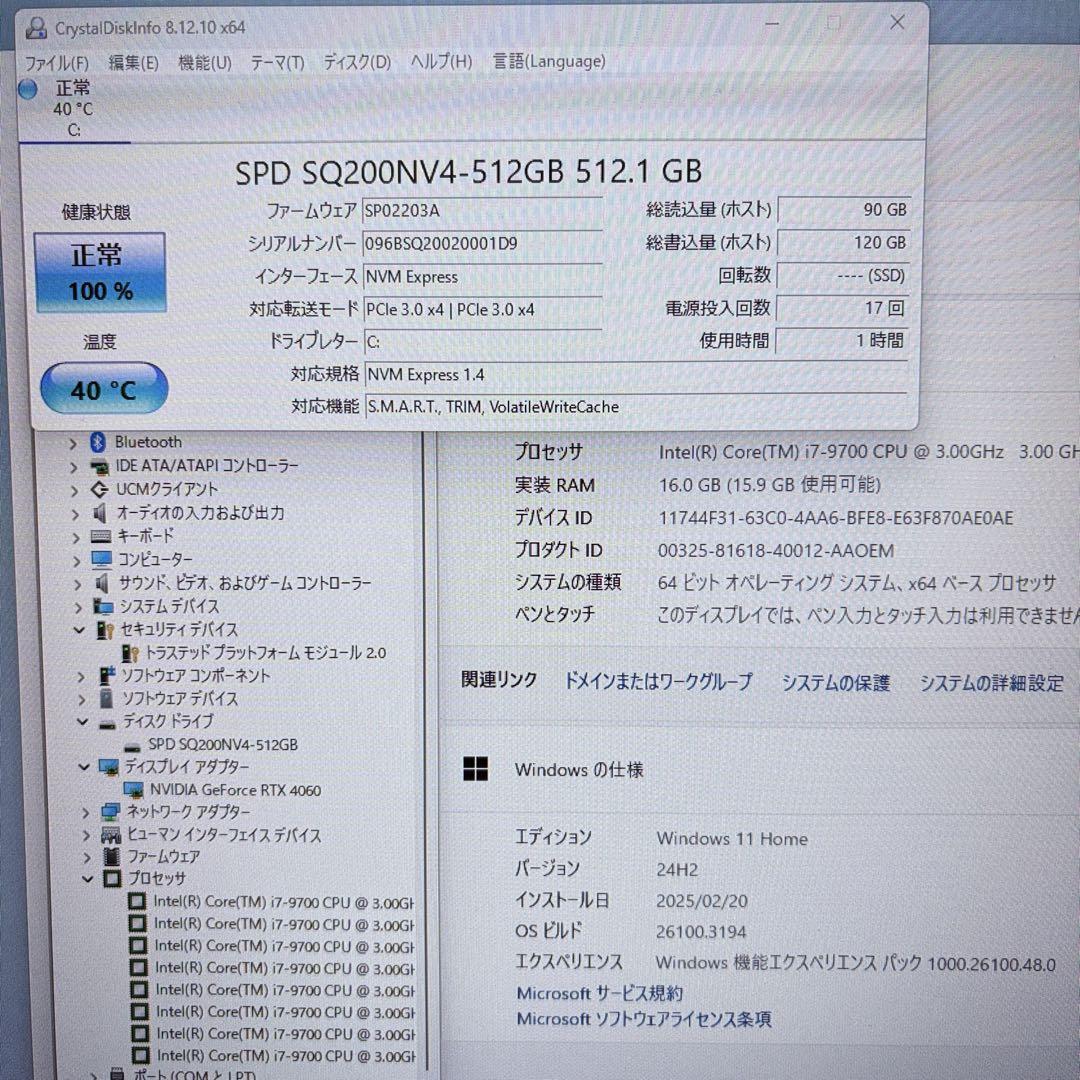Click the ディスプレイ アダプター category icon

pos(109,767)
